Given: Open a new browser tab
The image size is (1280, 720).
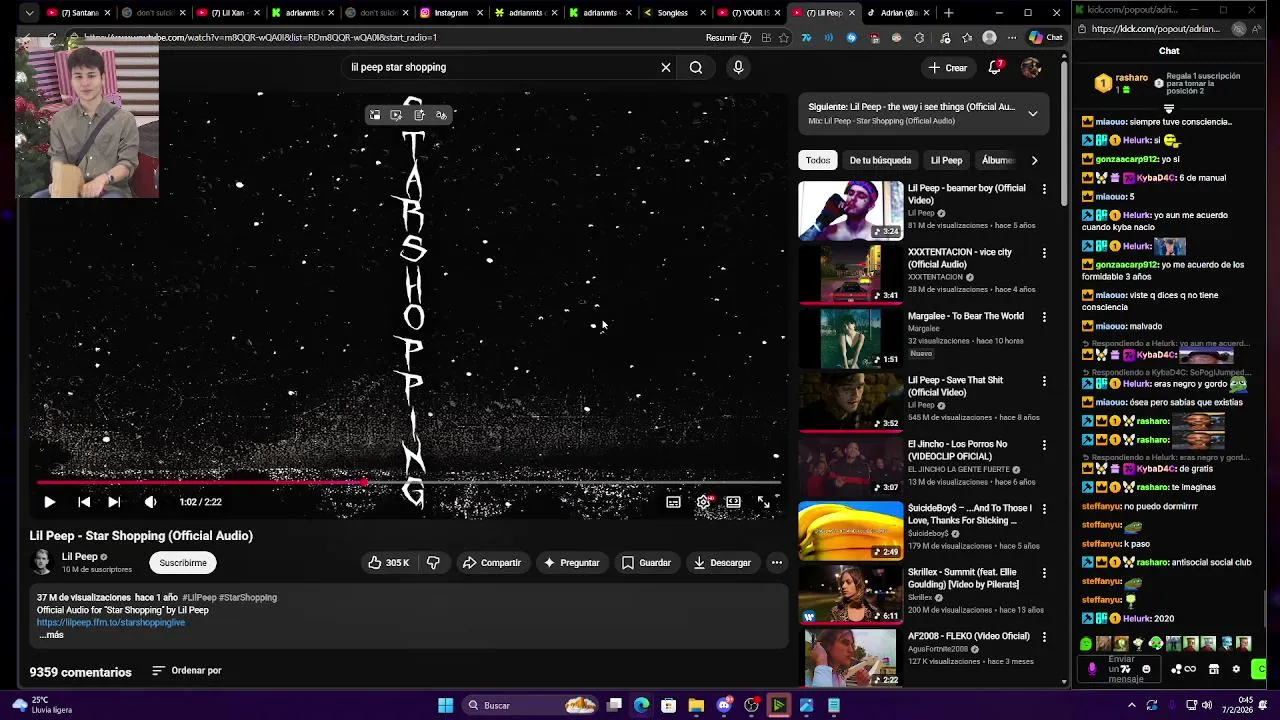Looking at the screenshot, I should coord(948,13).
